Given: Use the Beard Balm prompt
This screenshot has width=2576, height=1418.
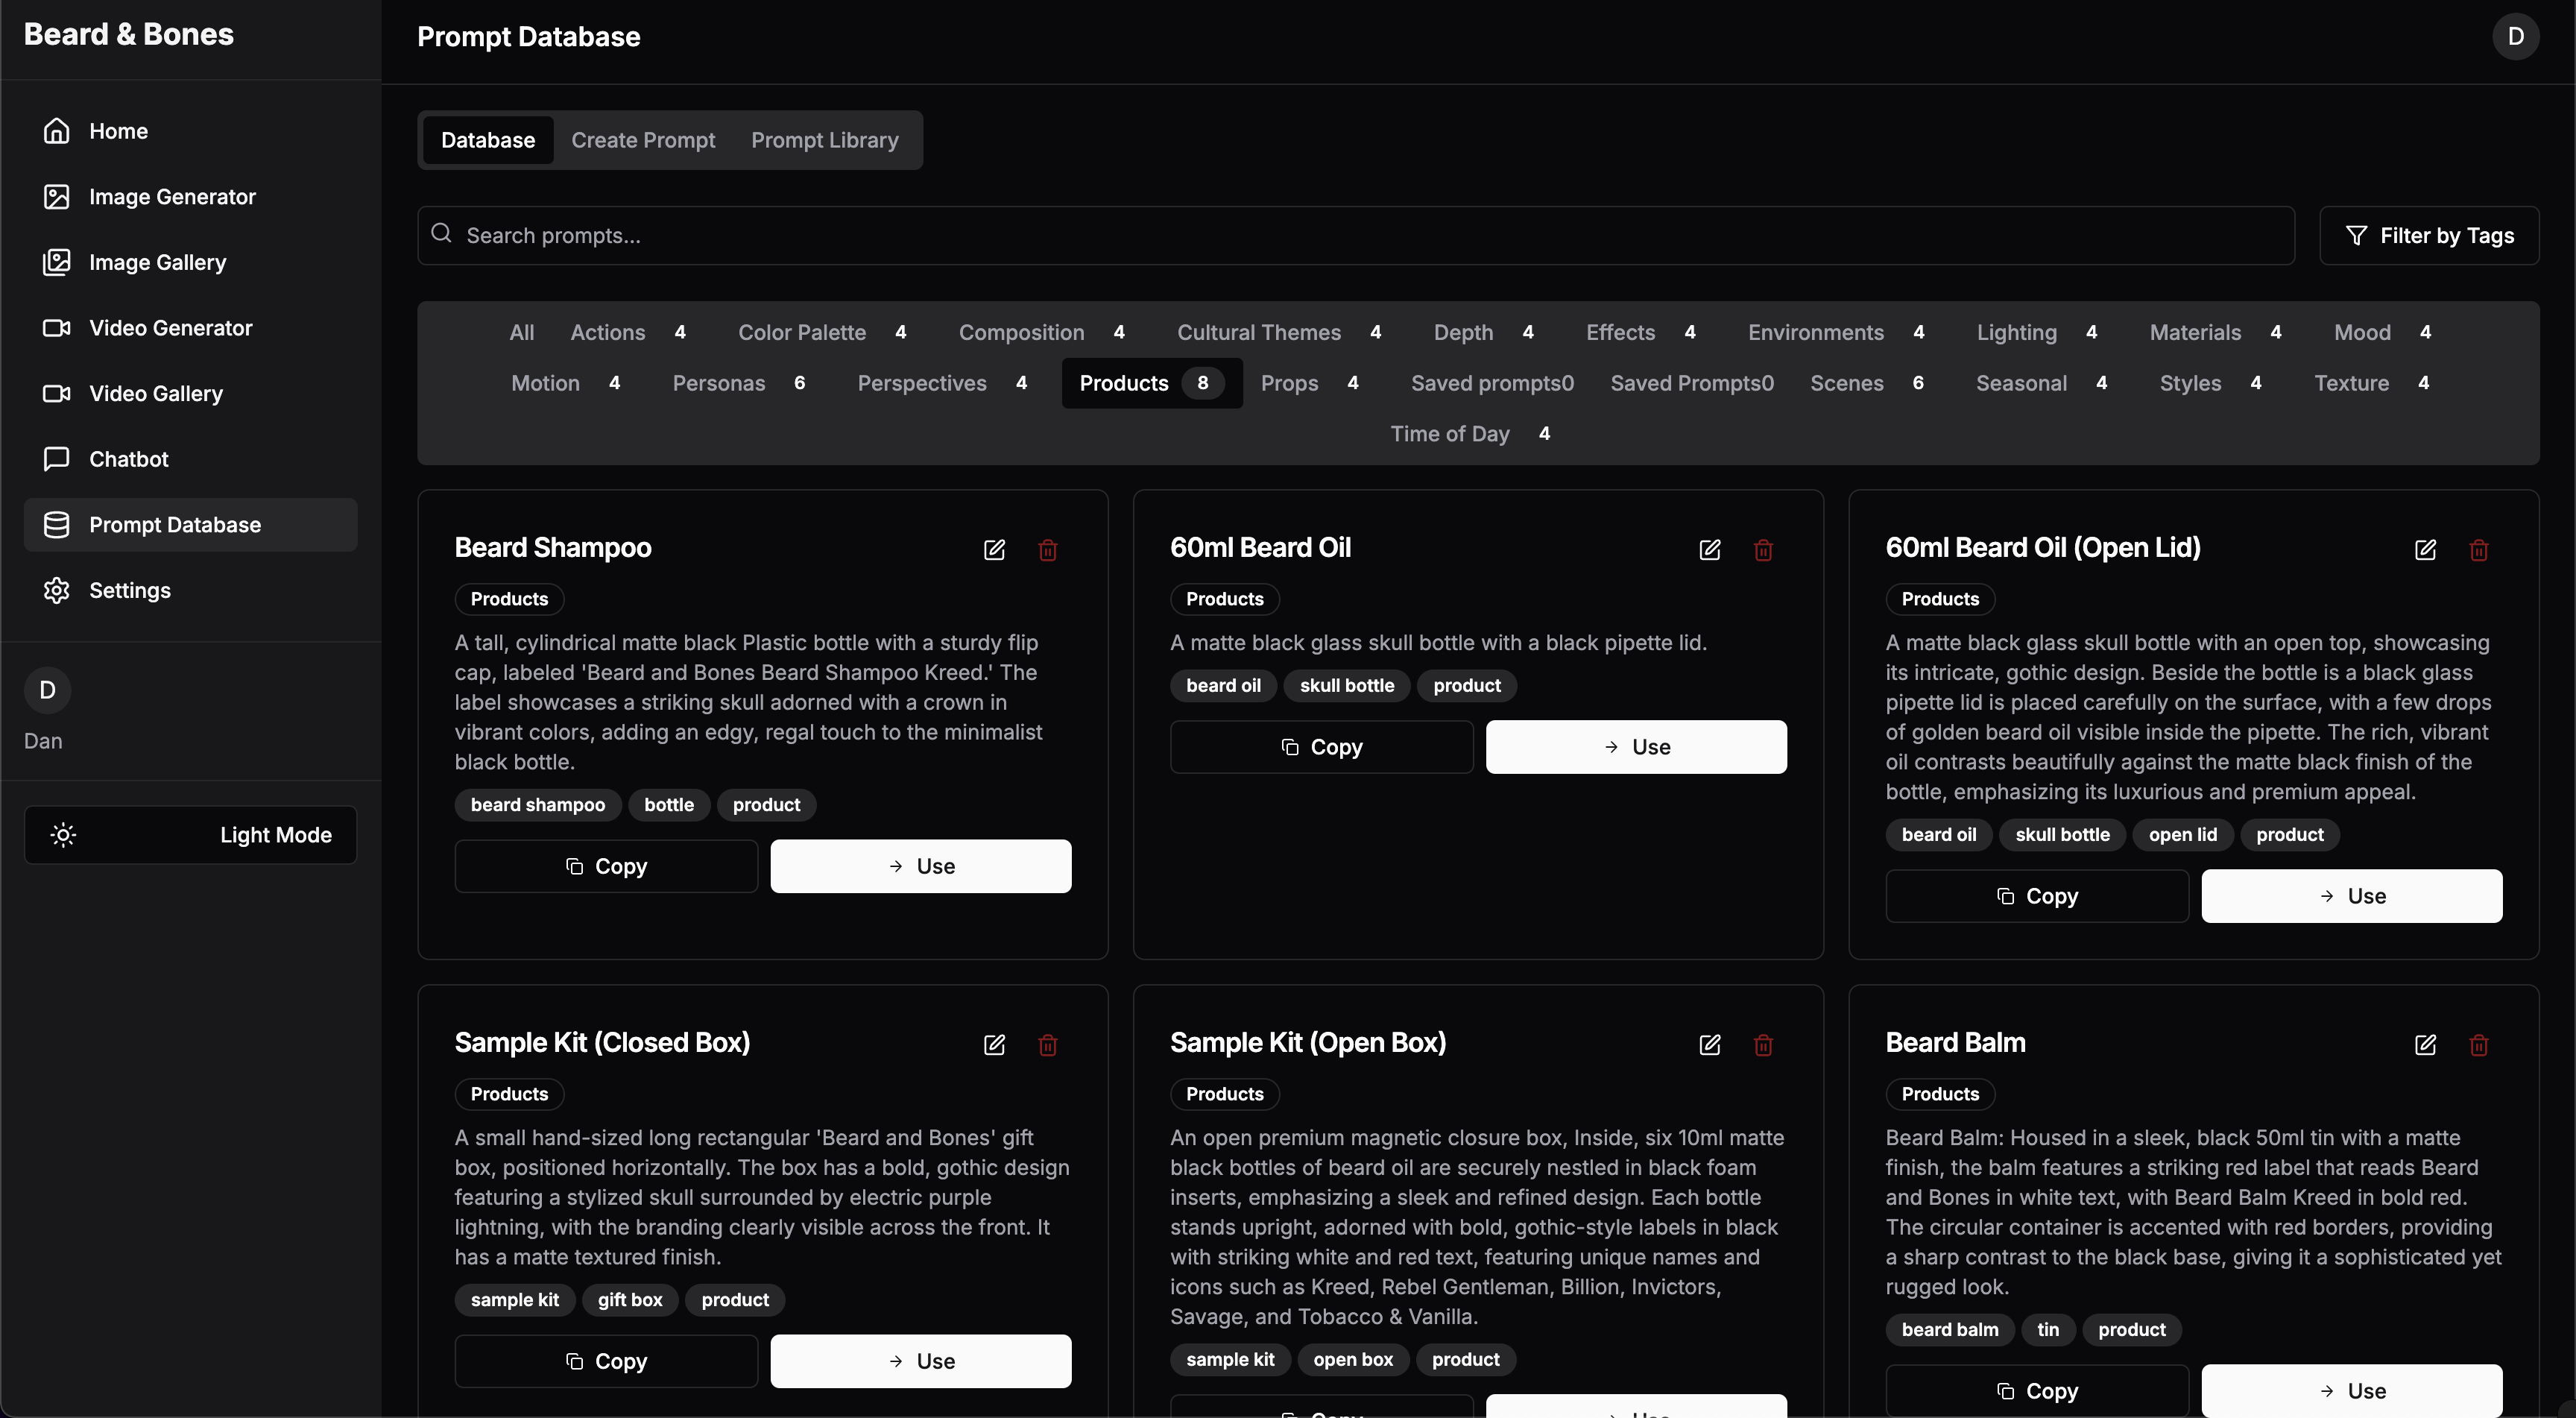Looking at the screenshot, I should tap(2352, 1391).
